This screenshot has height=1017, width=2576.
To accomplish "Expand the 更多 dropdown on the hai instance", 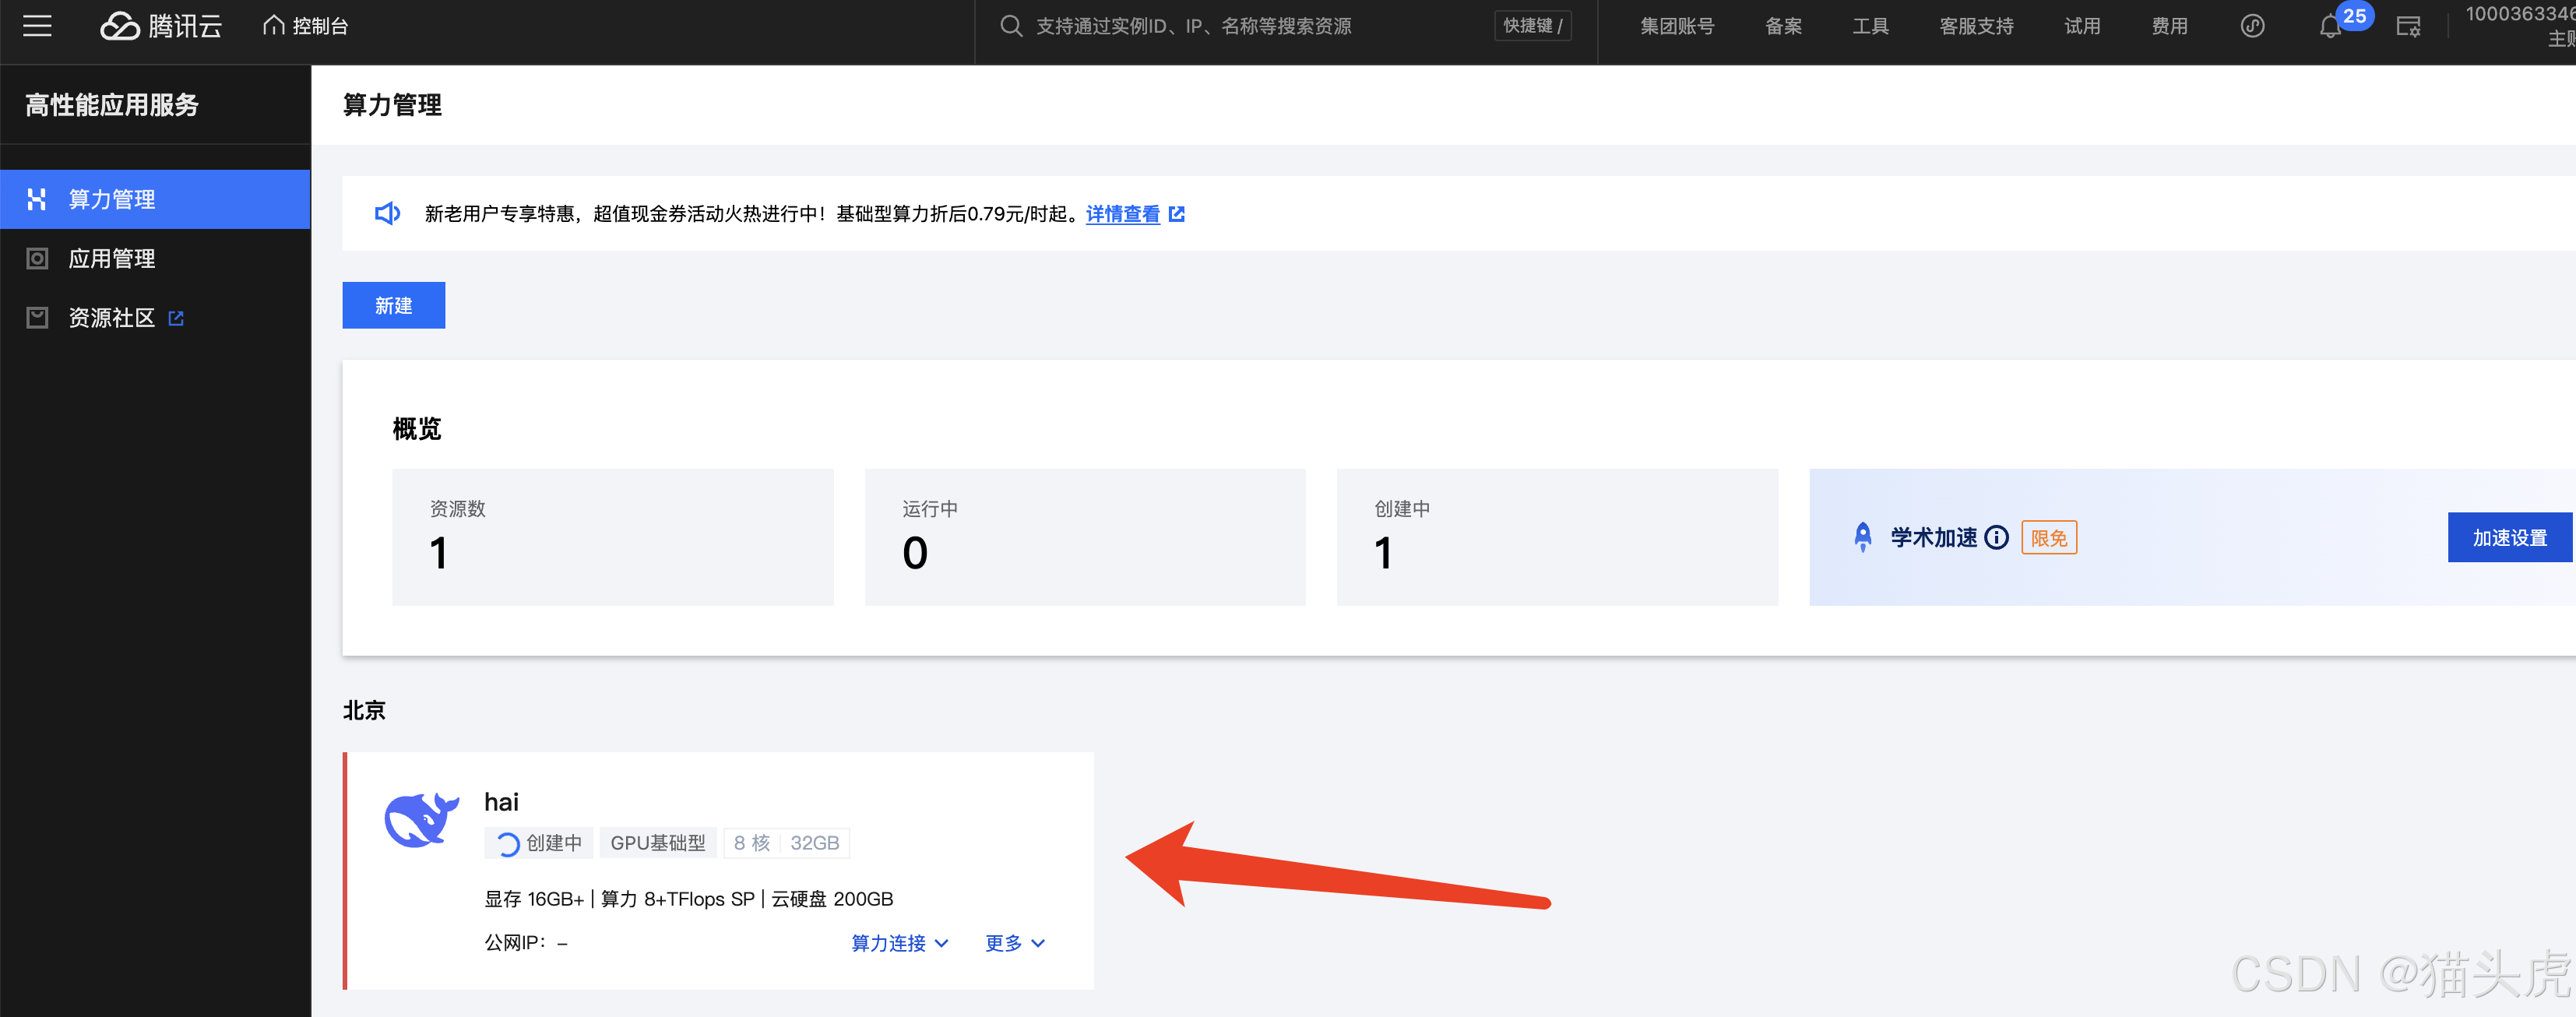I will tap(1014, 943).
